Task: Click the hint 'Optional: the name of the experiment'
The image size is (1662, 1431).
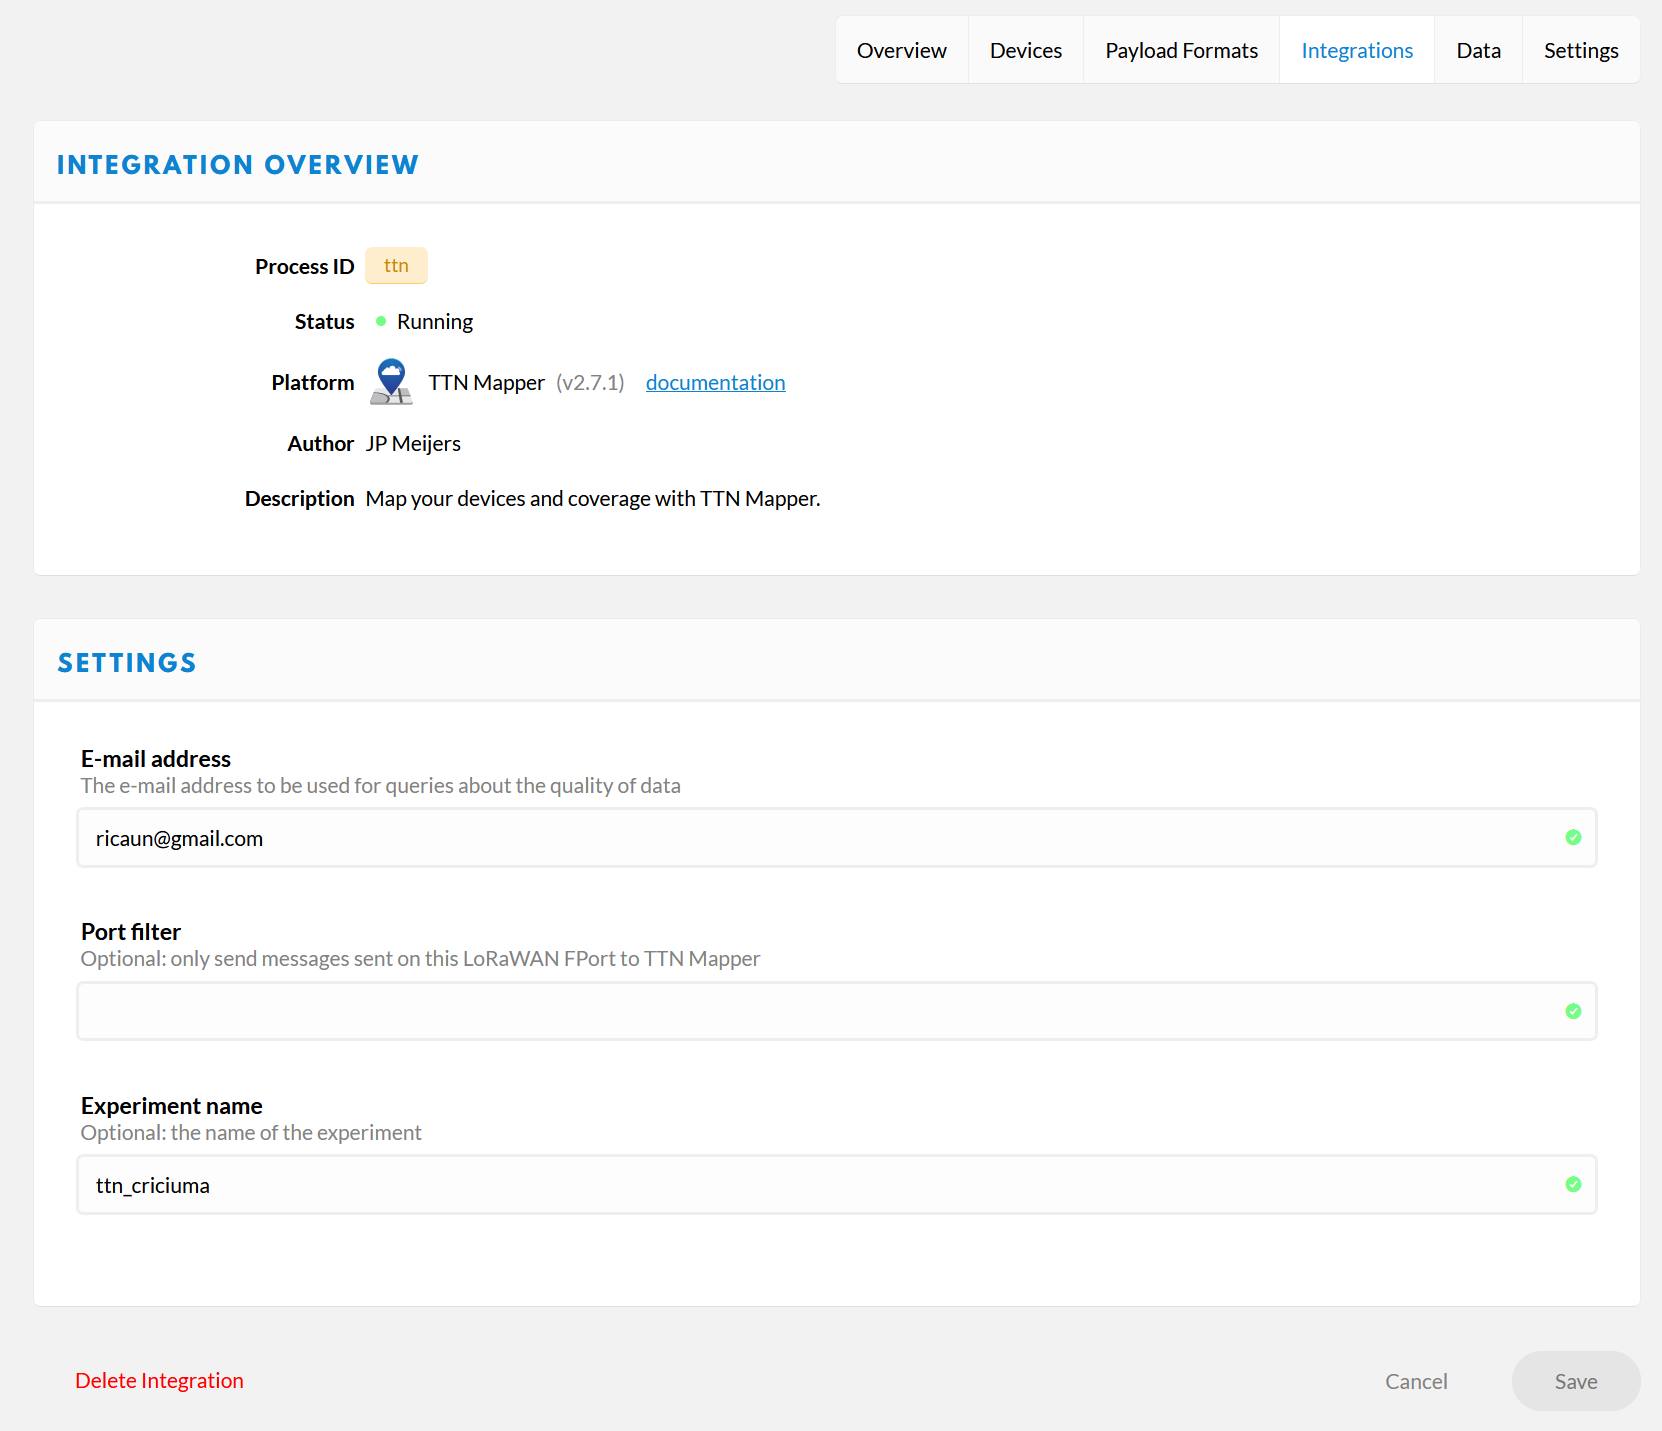Action: tap(251, 1132)
